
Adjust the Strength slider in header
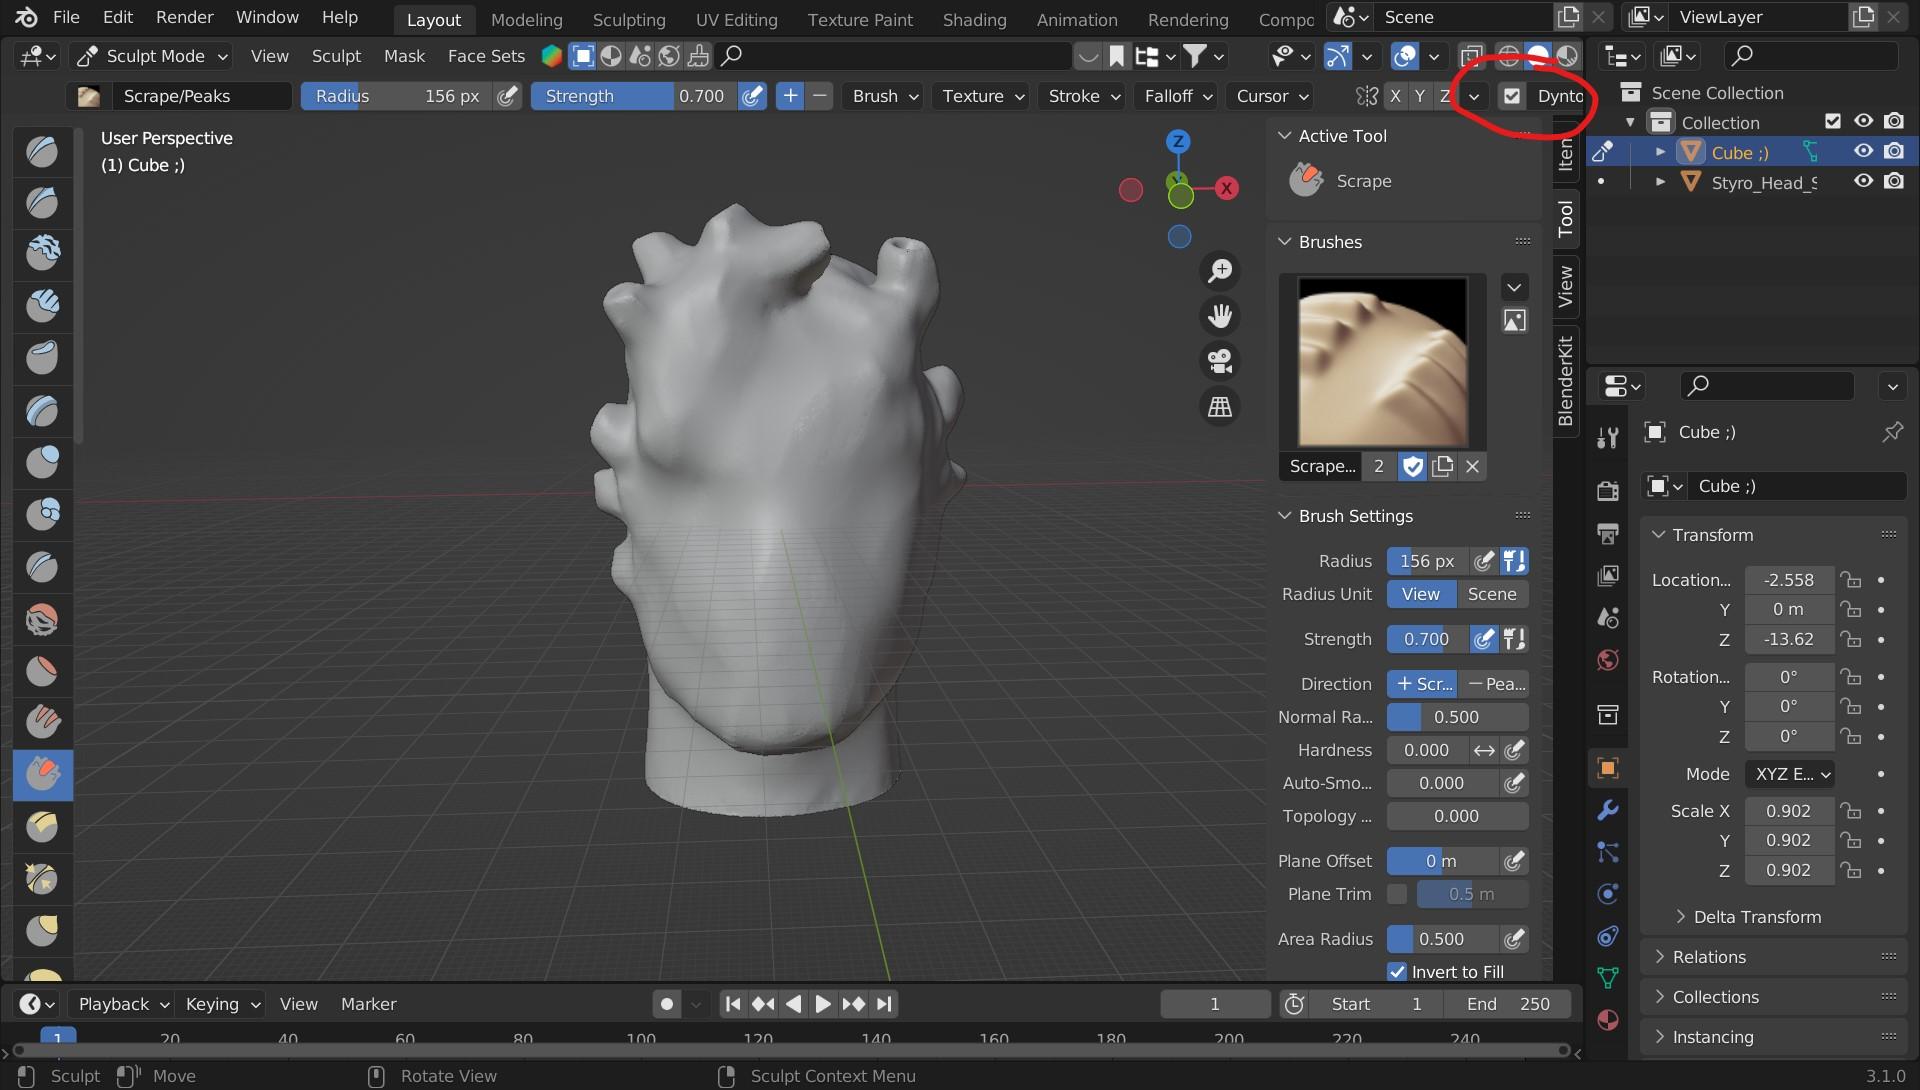[634, 96]
